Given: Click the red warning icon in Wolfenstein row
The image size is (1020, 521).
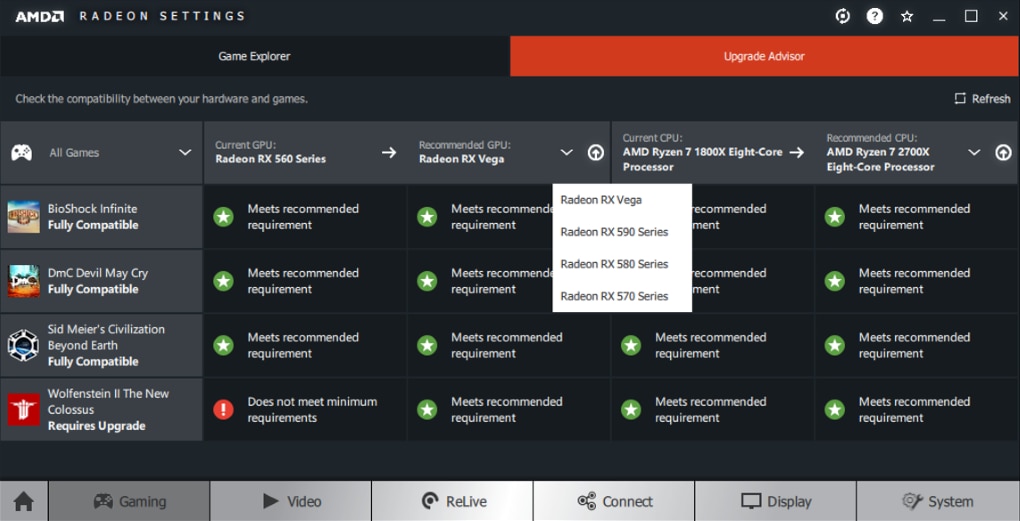Looking at the screenshot, I should [x=223, y=410].
